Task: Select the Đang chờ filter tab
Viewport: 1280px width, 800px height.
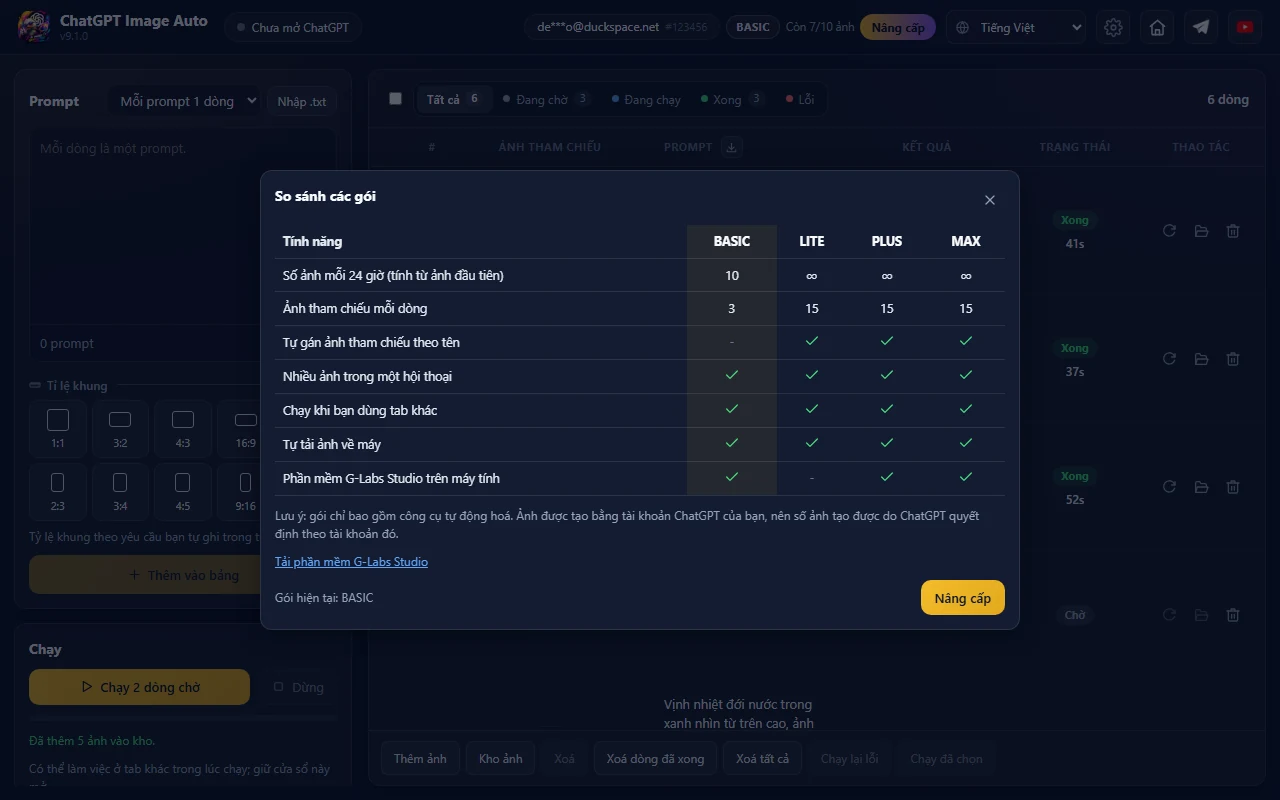Action: (x=546, y=99)
